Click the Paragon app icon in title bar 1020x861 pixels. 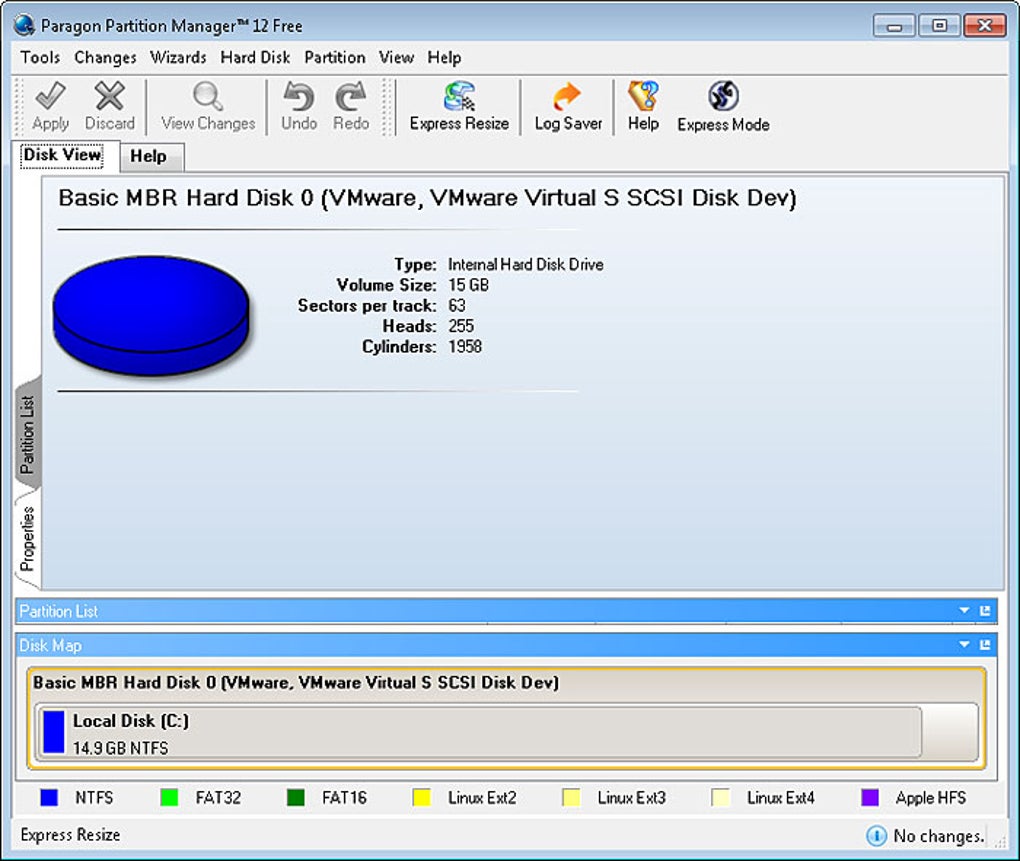click(x=24, y=25)
